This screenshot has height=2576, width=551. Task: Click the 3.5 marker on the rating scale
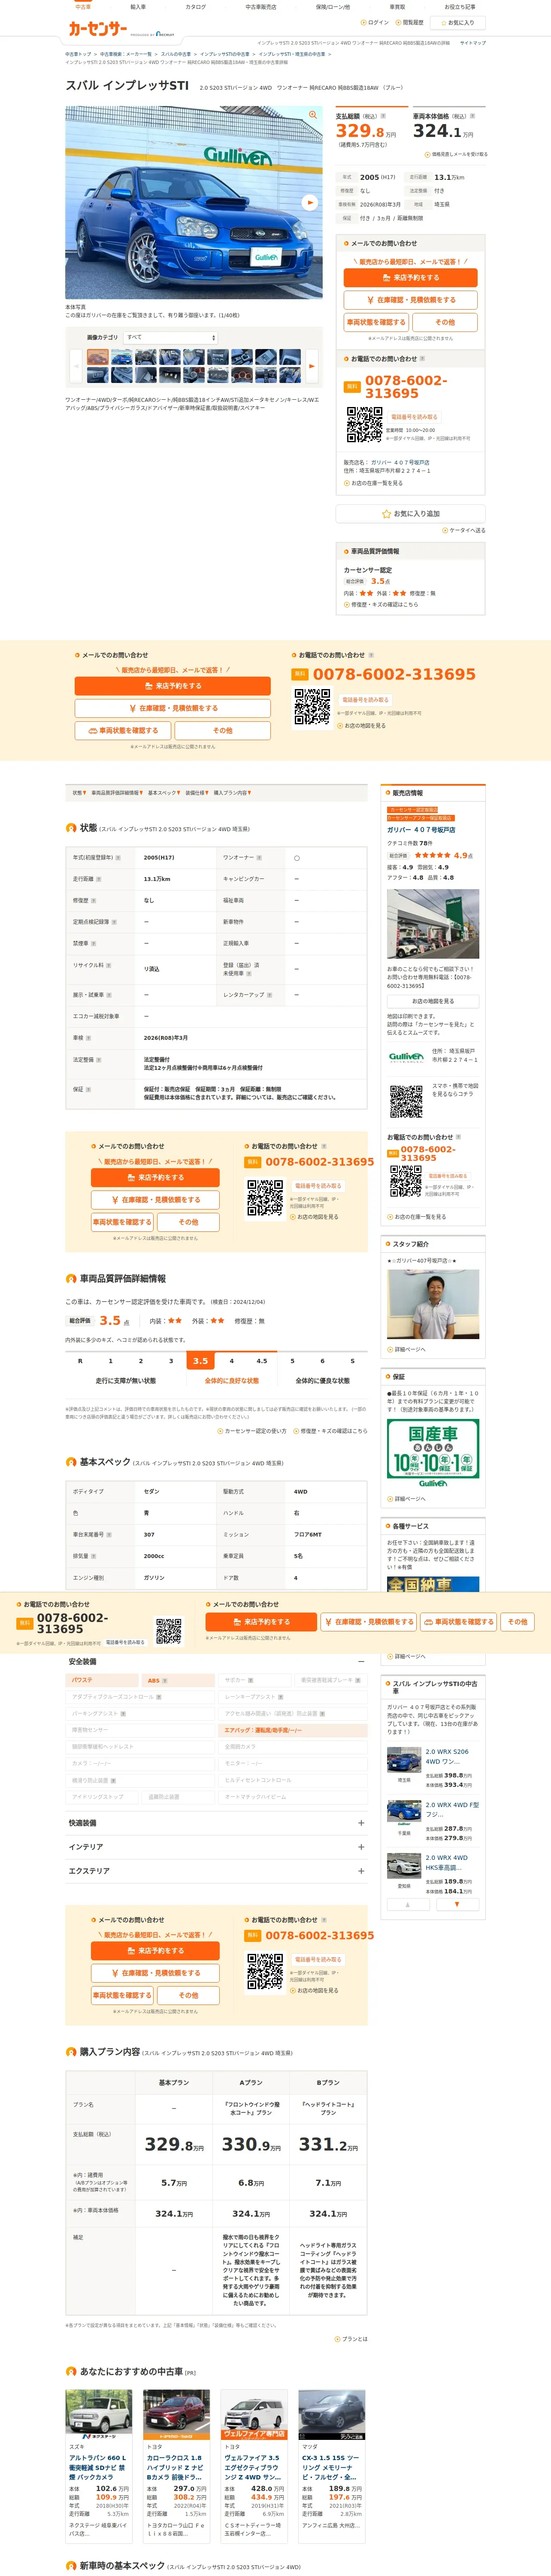pyautogui.click(x=200, y=1360)
